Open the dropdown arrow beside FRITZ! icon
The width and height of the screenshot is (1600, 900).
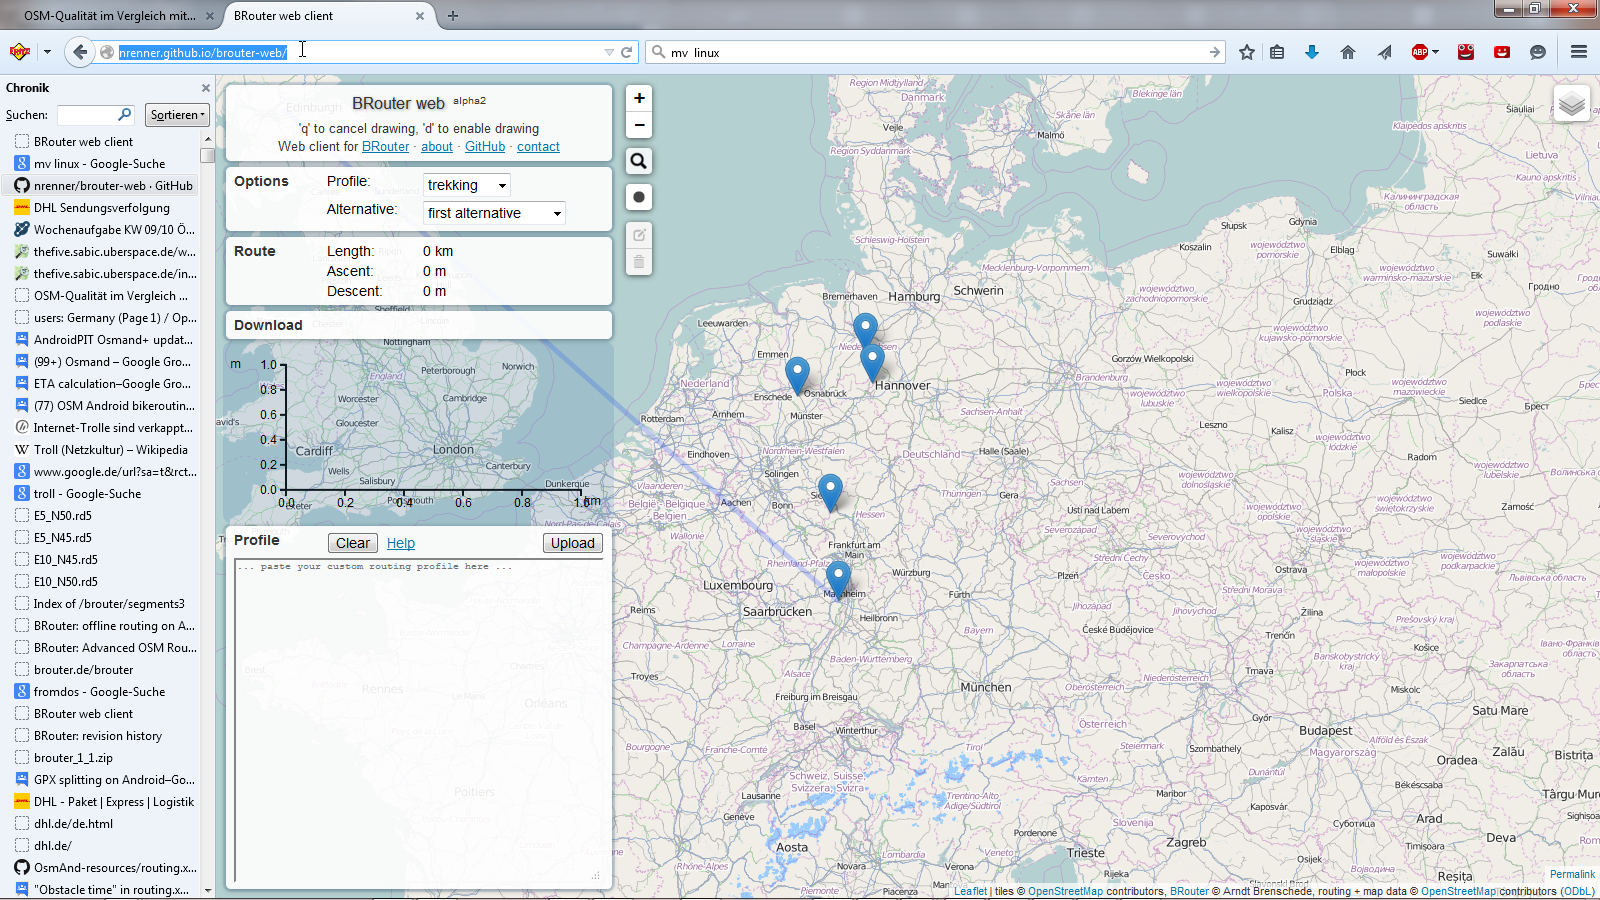pyautogui.click(x=47, y=52)
